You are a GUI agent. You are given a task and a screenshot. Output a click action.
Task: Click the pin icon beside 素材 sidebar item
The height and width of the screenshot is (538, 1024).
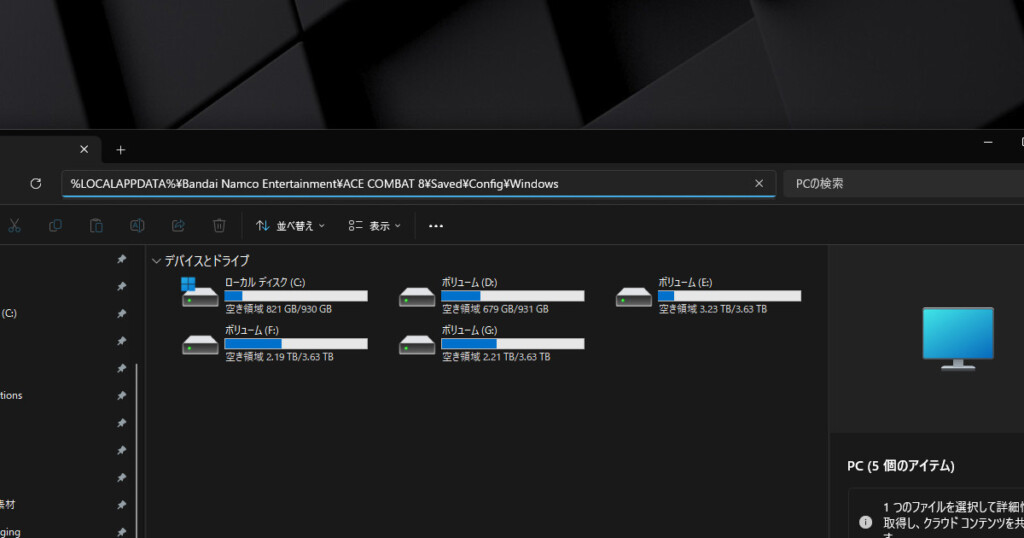coord(121,505)
